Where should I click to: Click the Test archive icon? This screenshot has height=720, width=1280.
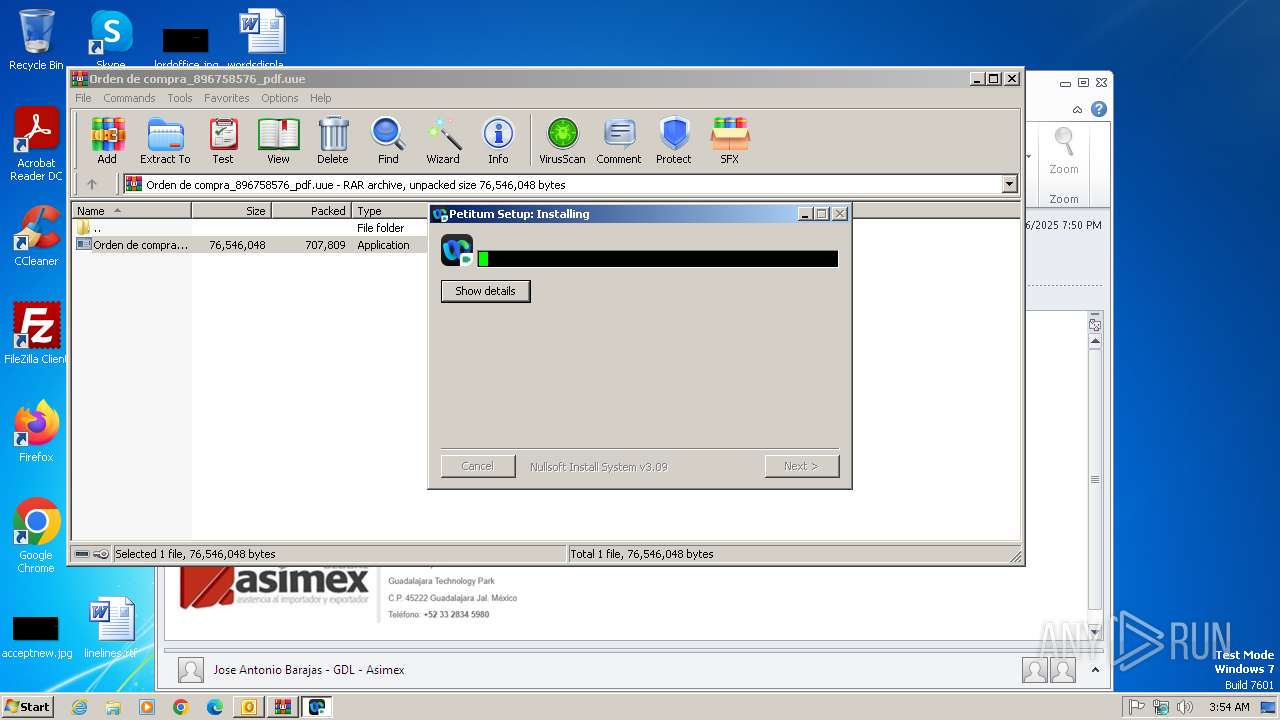223,140
